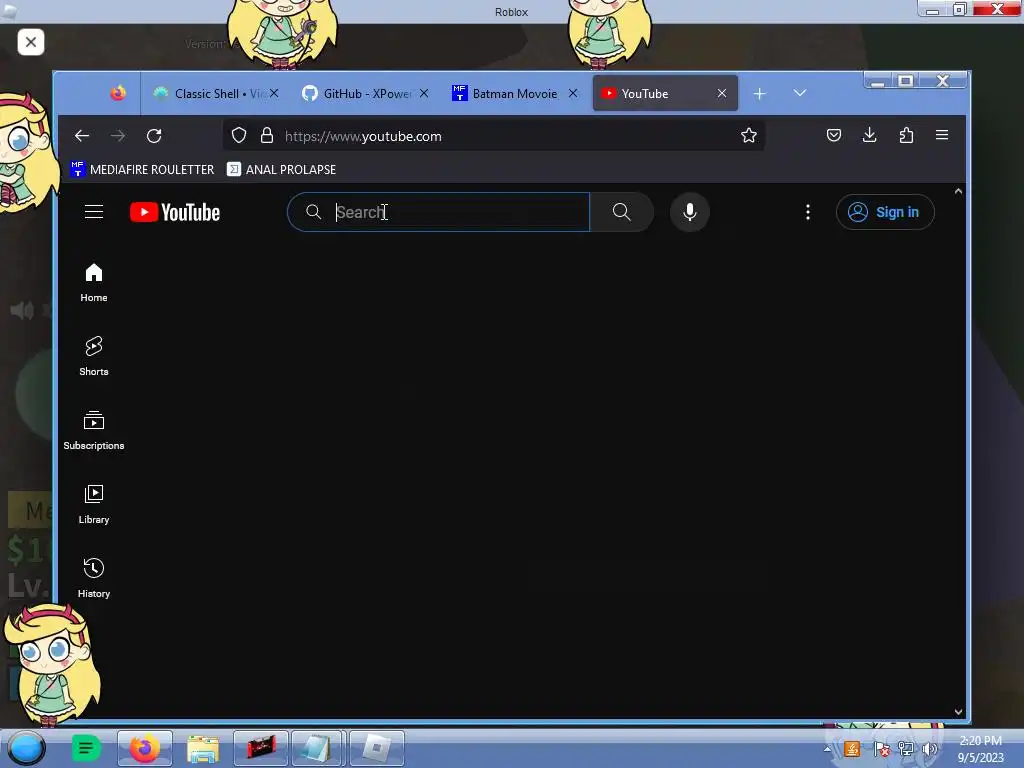Image resolution: width=1024 pixels, height=768 pixels.
Task: Click the taskbar clock
Action: [980, 749]
